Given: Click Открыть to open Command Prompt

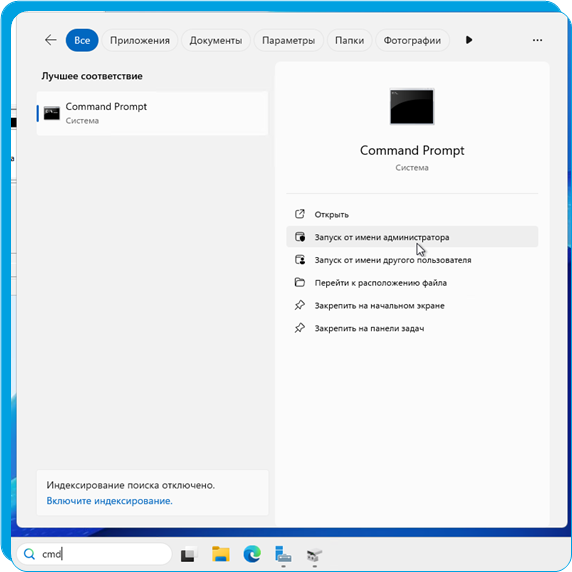Looking at the screenshot, I should tap(412, 214).
